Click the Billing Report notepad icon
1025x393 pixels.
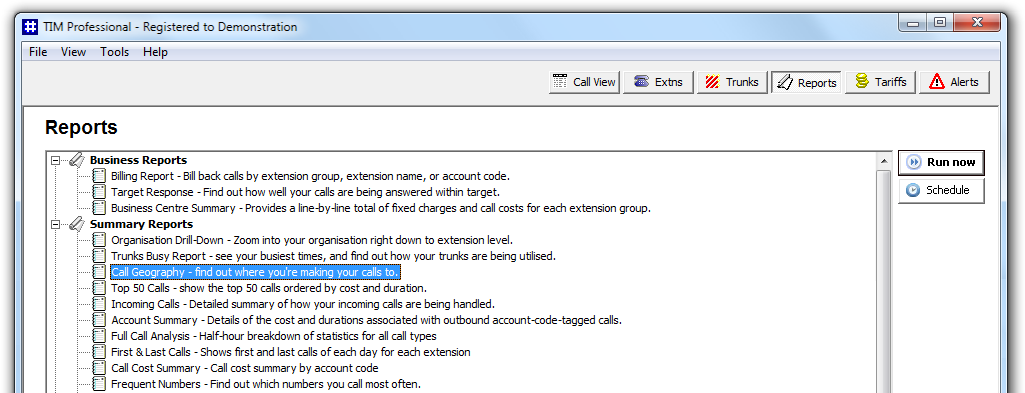point(99,176)
